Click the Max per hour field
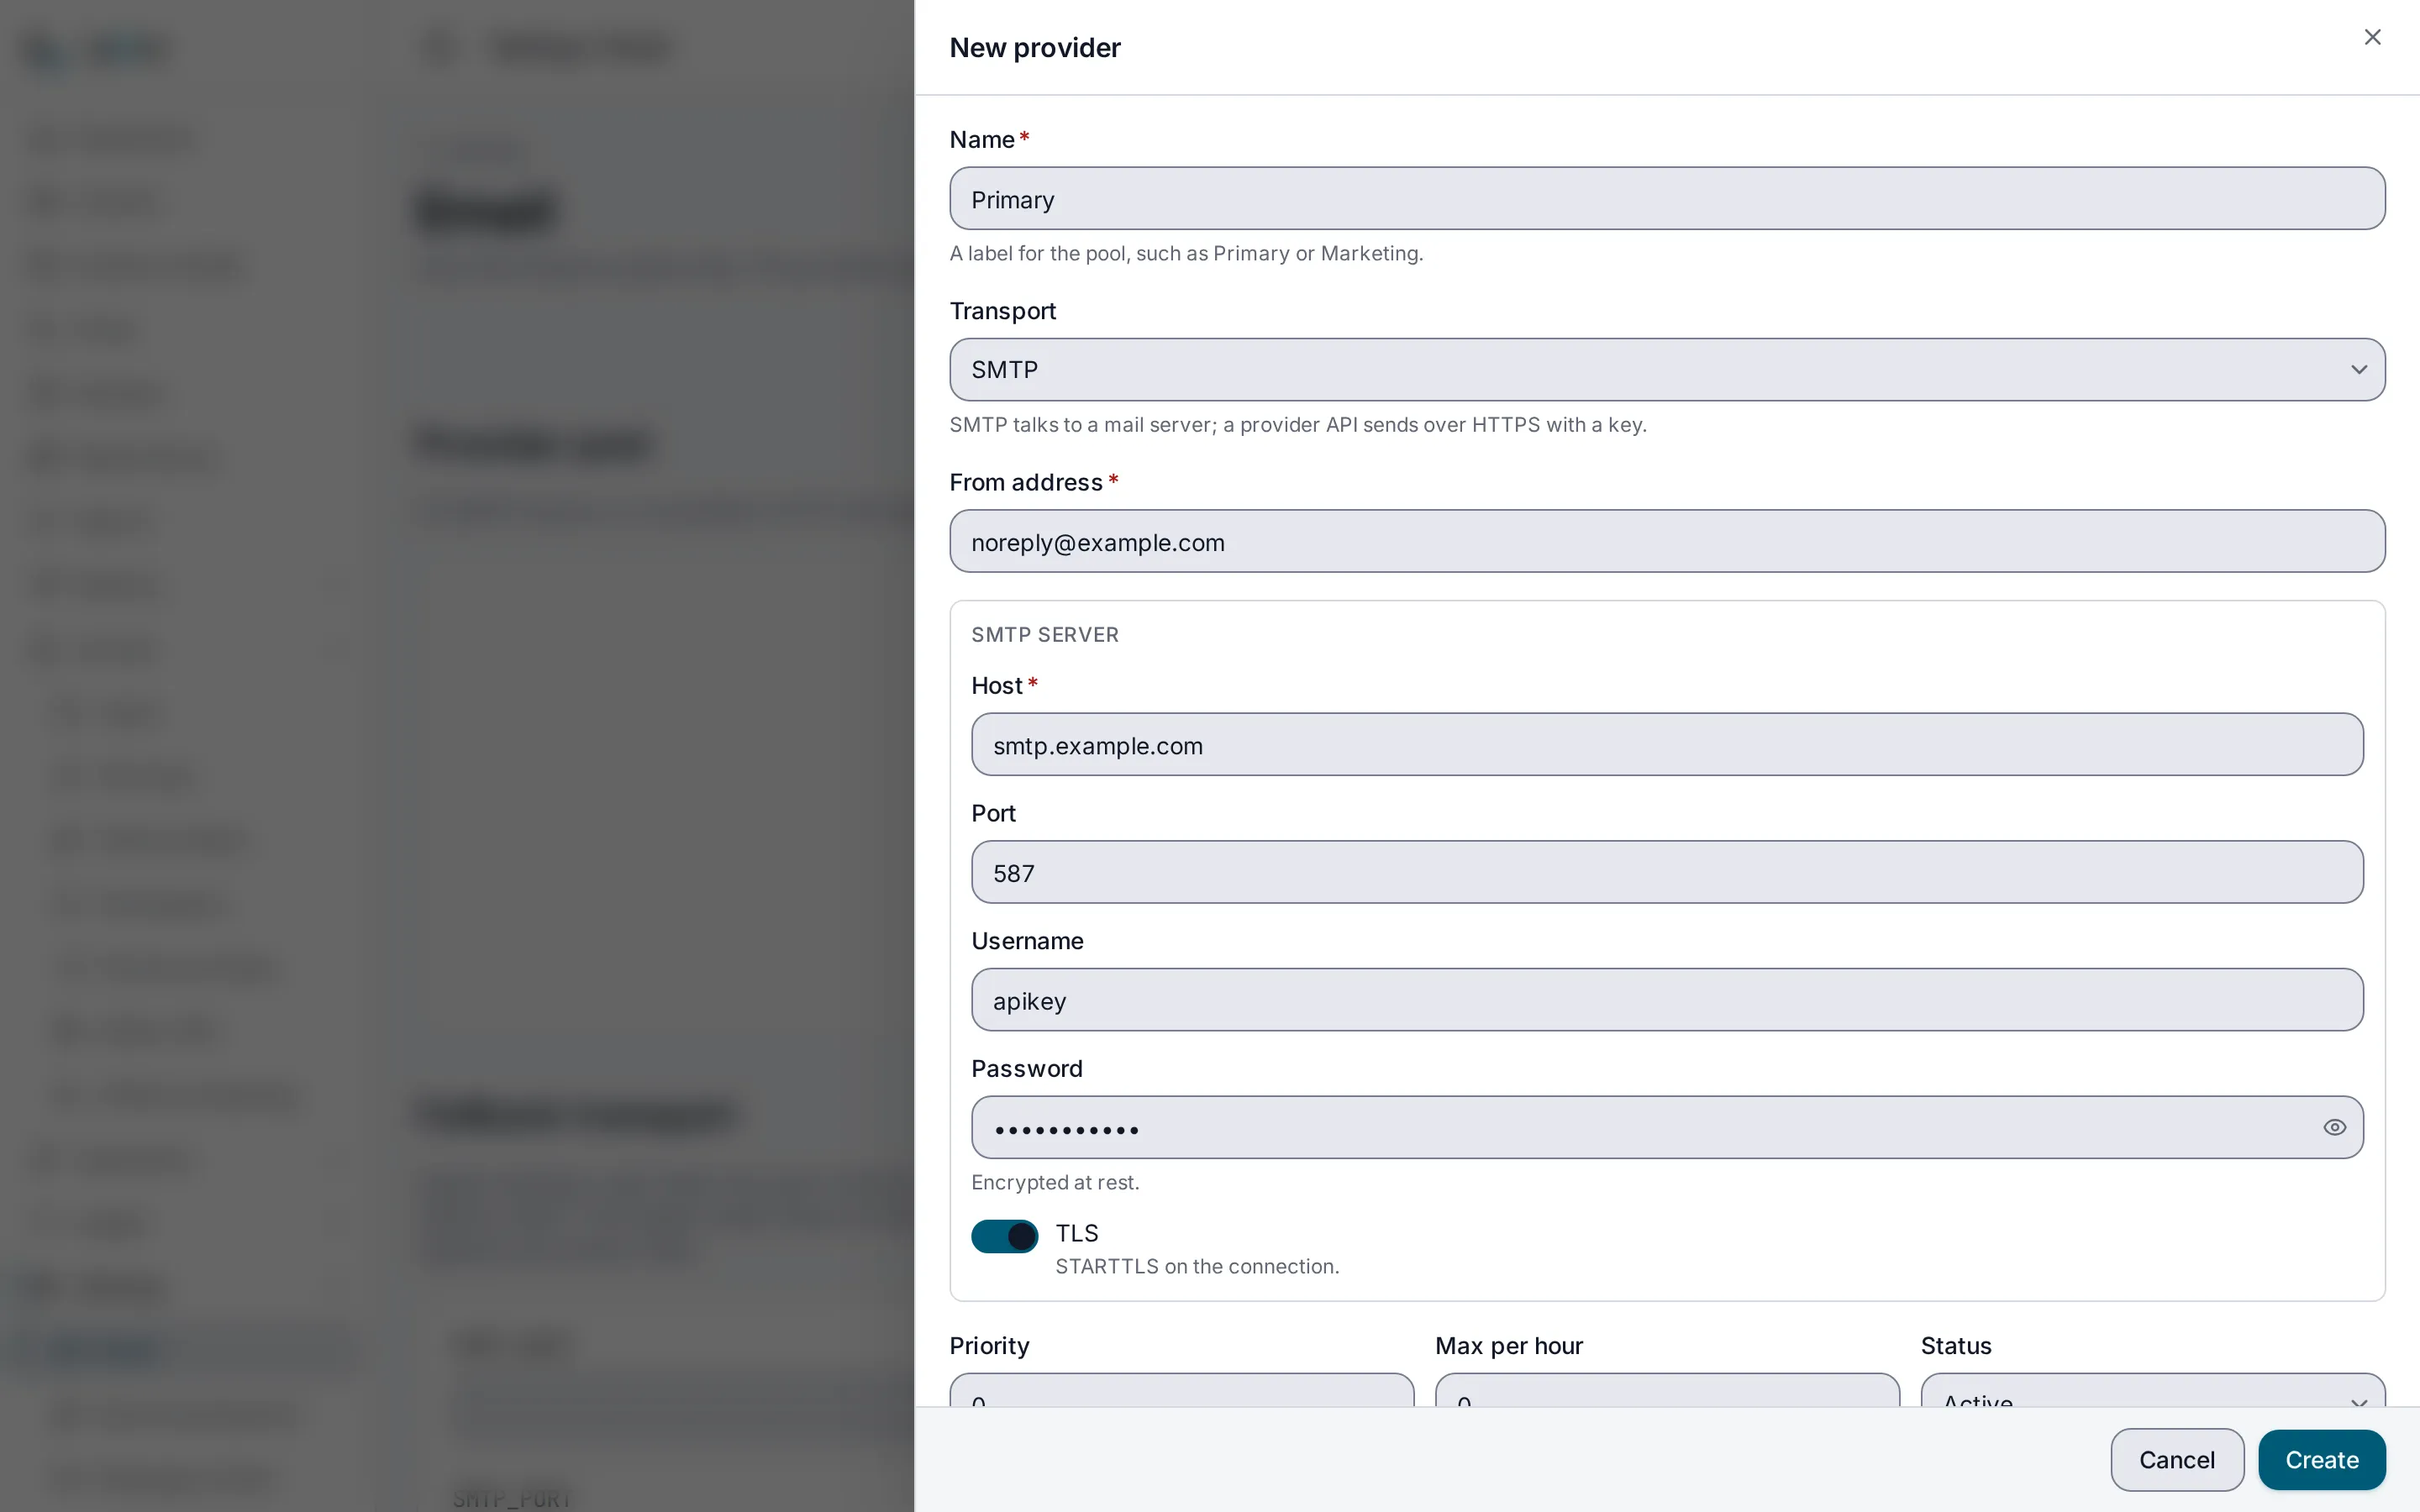Viewport: 2420px width, 1512px height. coord(1667,1391)
